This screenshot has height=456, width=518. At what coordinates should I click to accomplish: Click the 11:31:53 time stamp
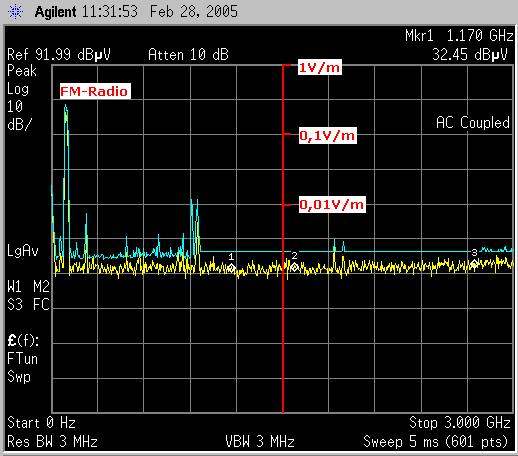(x=110, y=12)
